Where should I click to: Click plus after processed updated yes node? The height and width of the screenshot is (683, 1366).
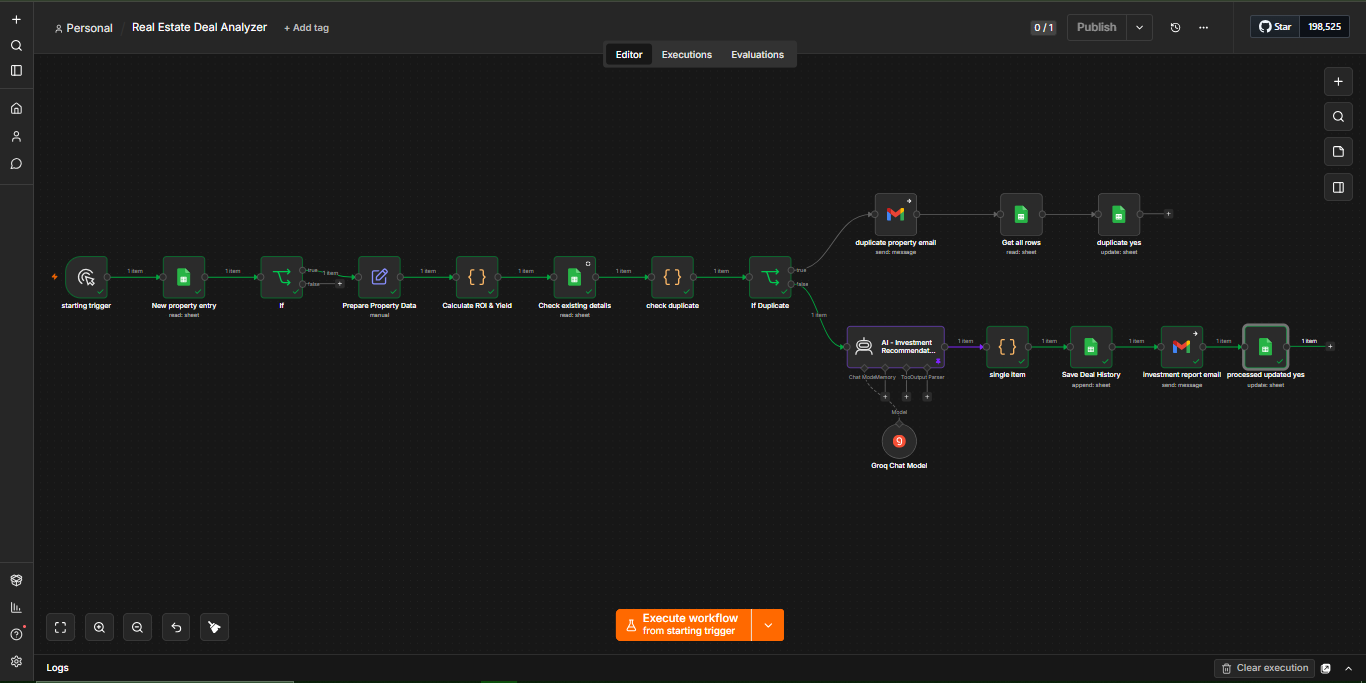(x=1330, y=346)
